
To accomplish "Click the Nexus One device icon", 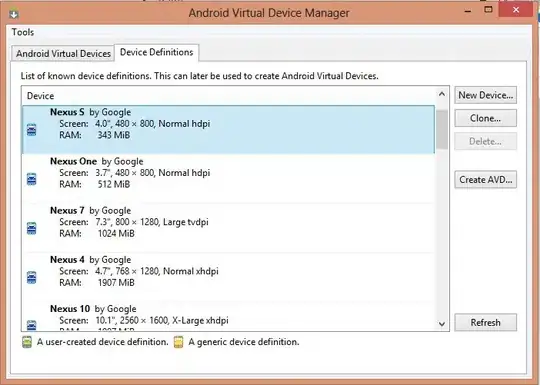I will point(31,179).
